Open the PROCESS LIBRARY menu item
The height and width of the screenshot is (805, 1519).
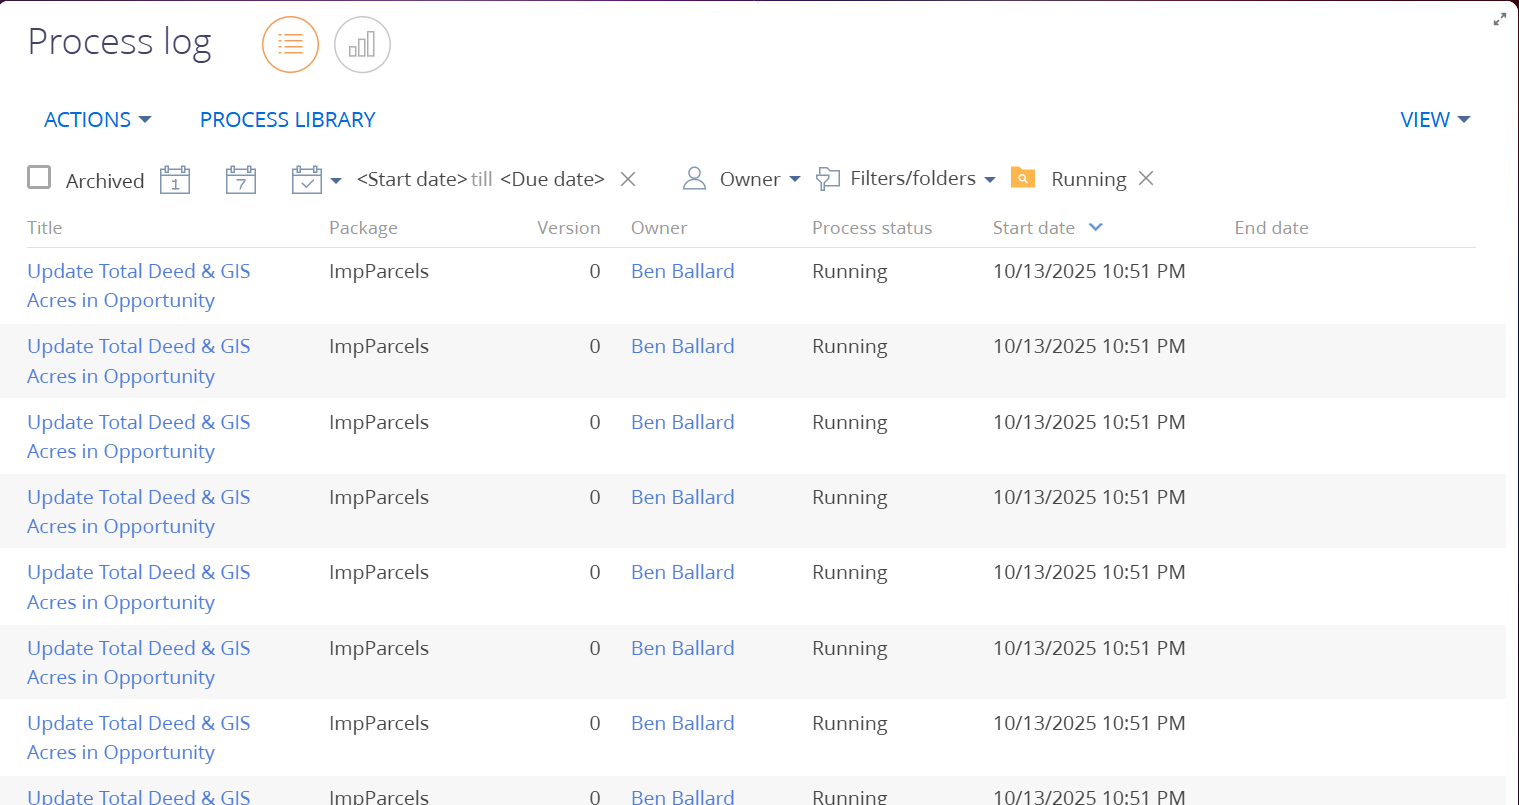click(x=287, y=120)
